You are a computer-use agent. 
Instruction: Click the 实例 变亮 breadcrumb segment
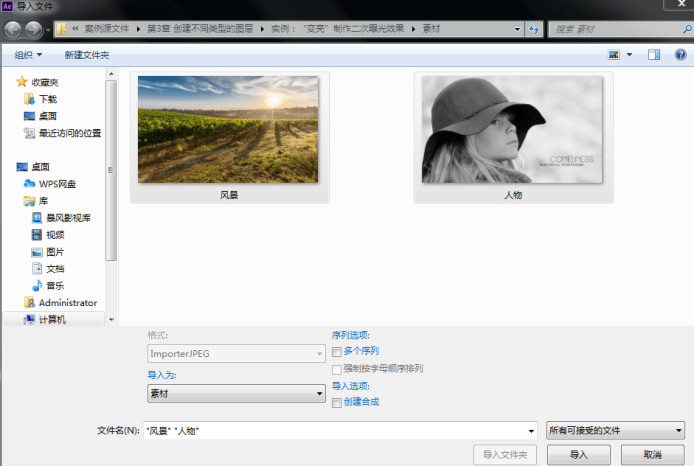pyautogui.click(x=338, y=29)
